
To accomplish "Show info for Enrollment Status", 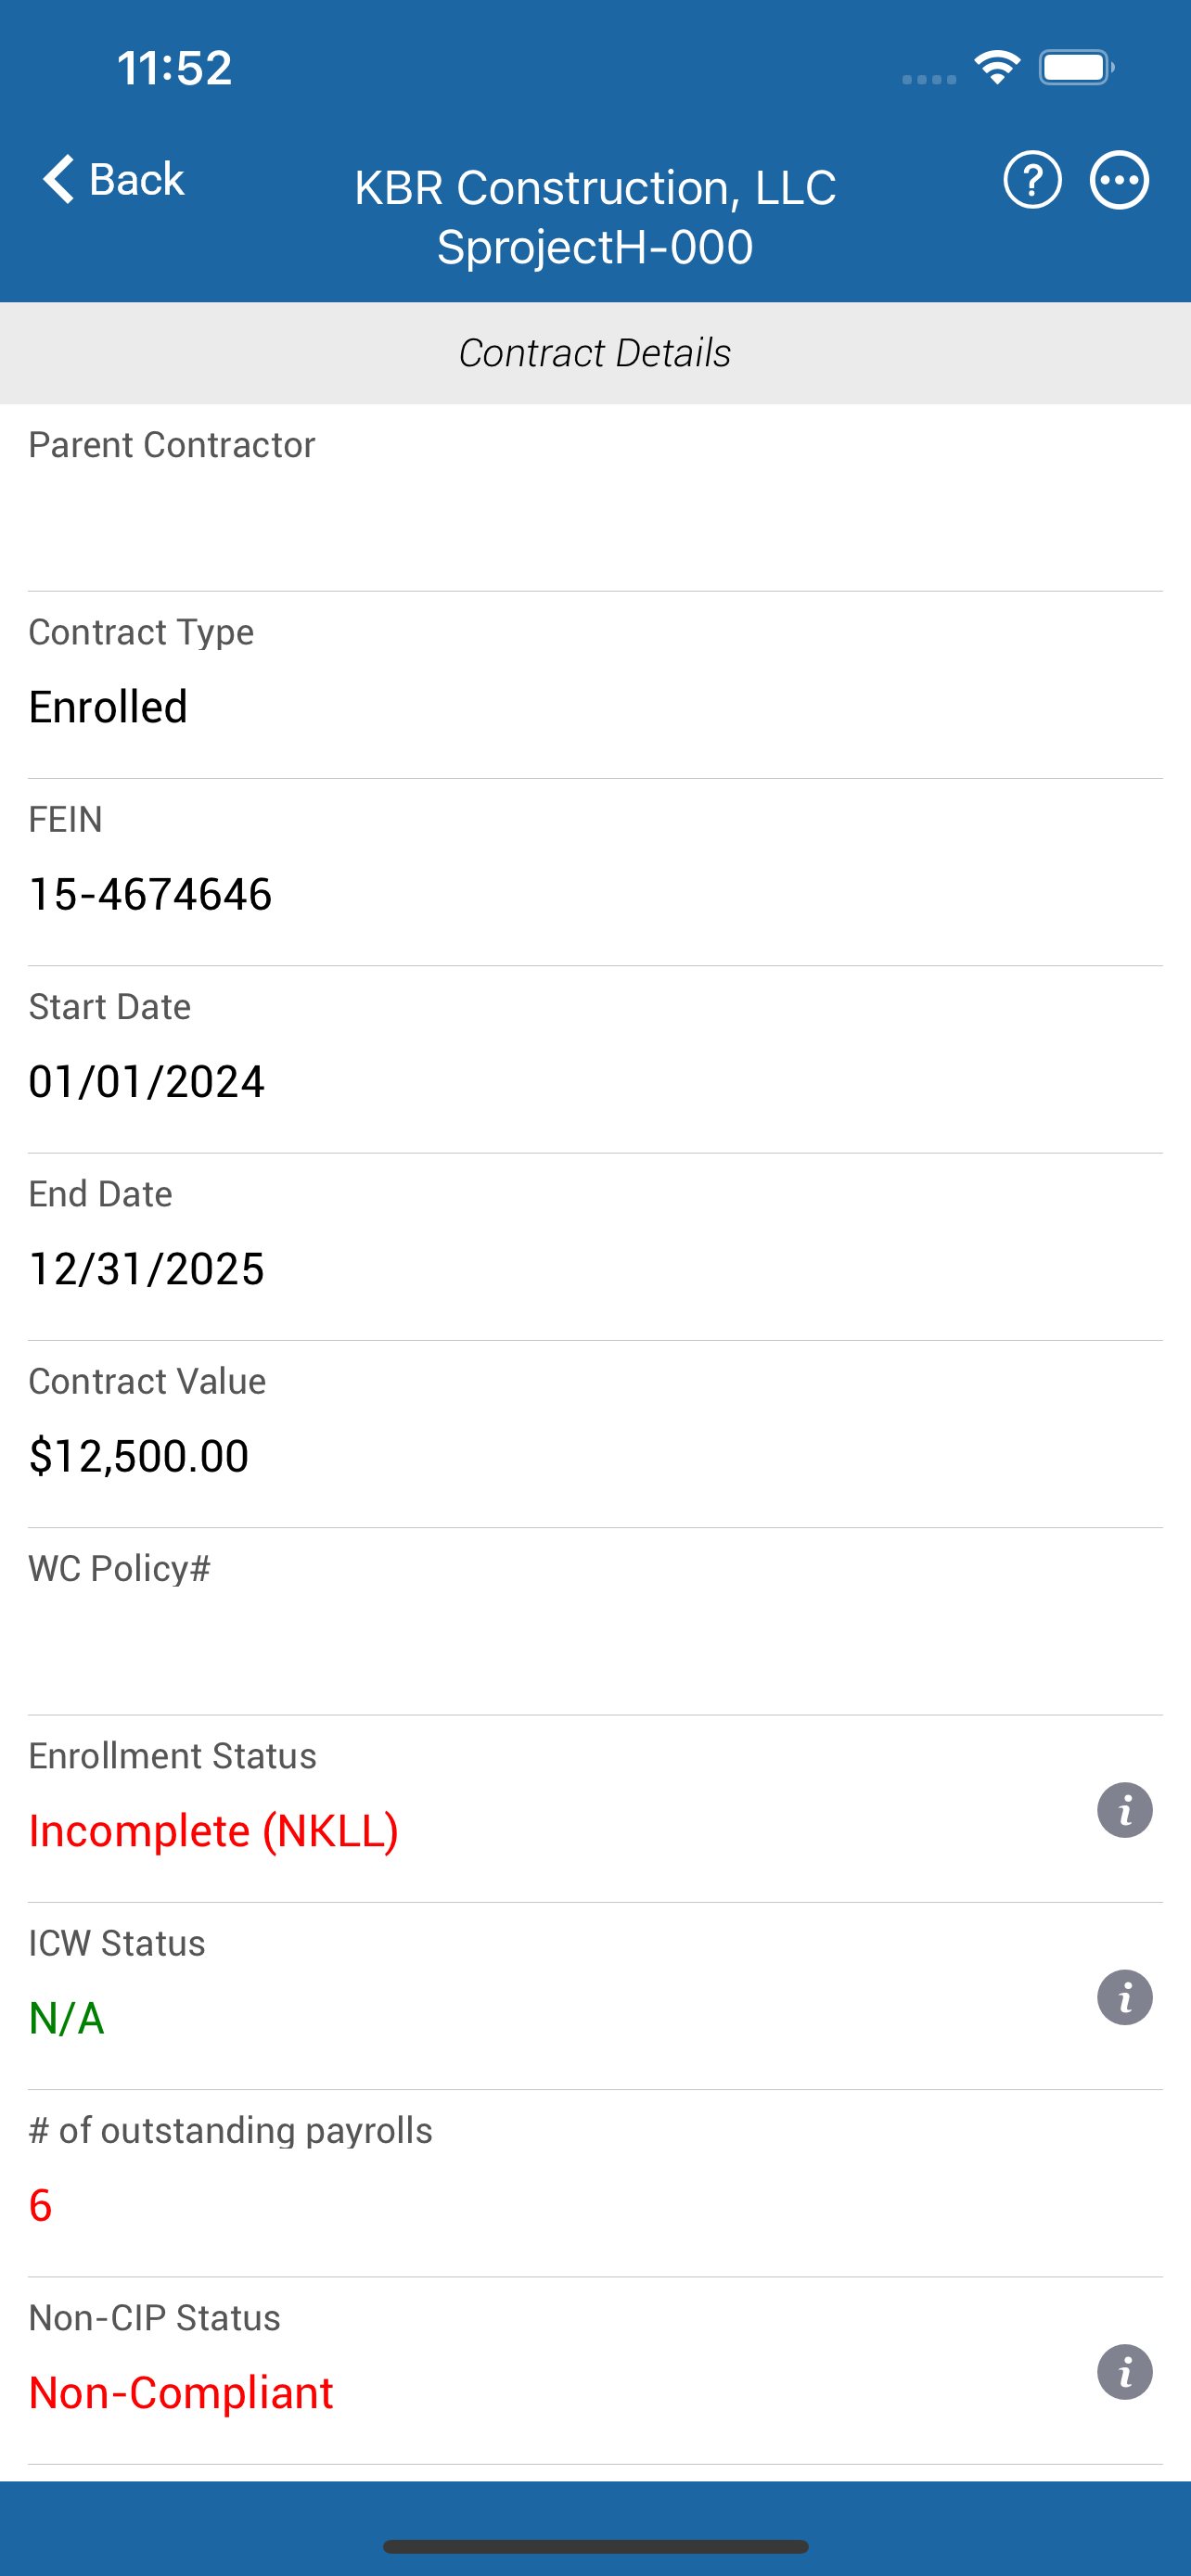I will point(1125,1810).
